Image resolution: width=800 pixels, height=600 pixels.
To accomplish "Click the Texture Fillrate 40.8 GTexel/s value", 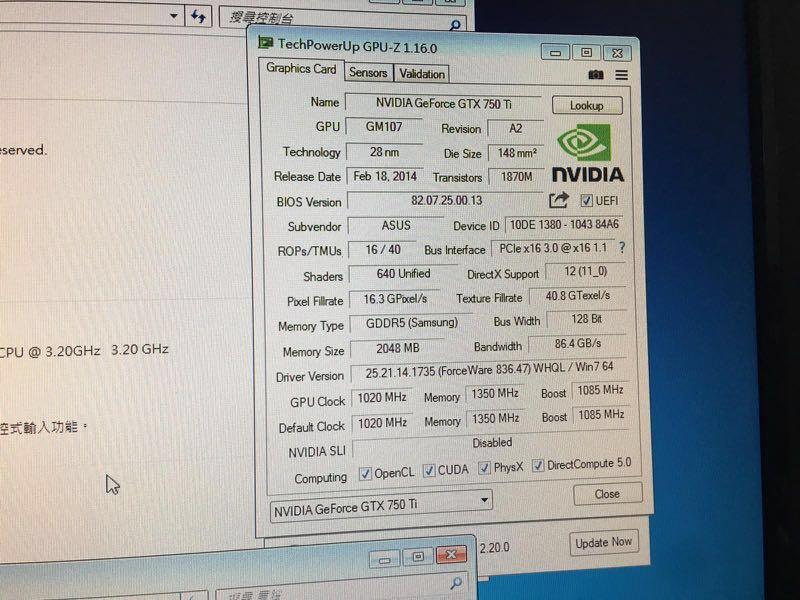I will (578, 296).
